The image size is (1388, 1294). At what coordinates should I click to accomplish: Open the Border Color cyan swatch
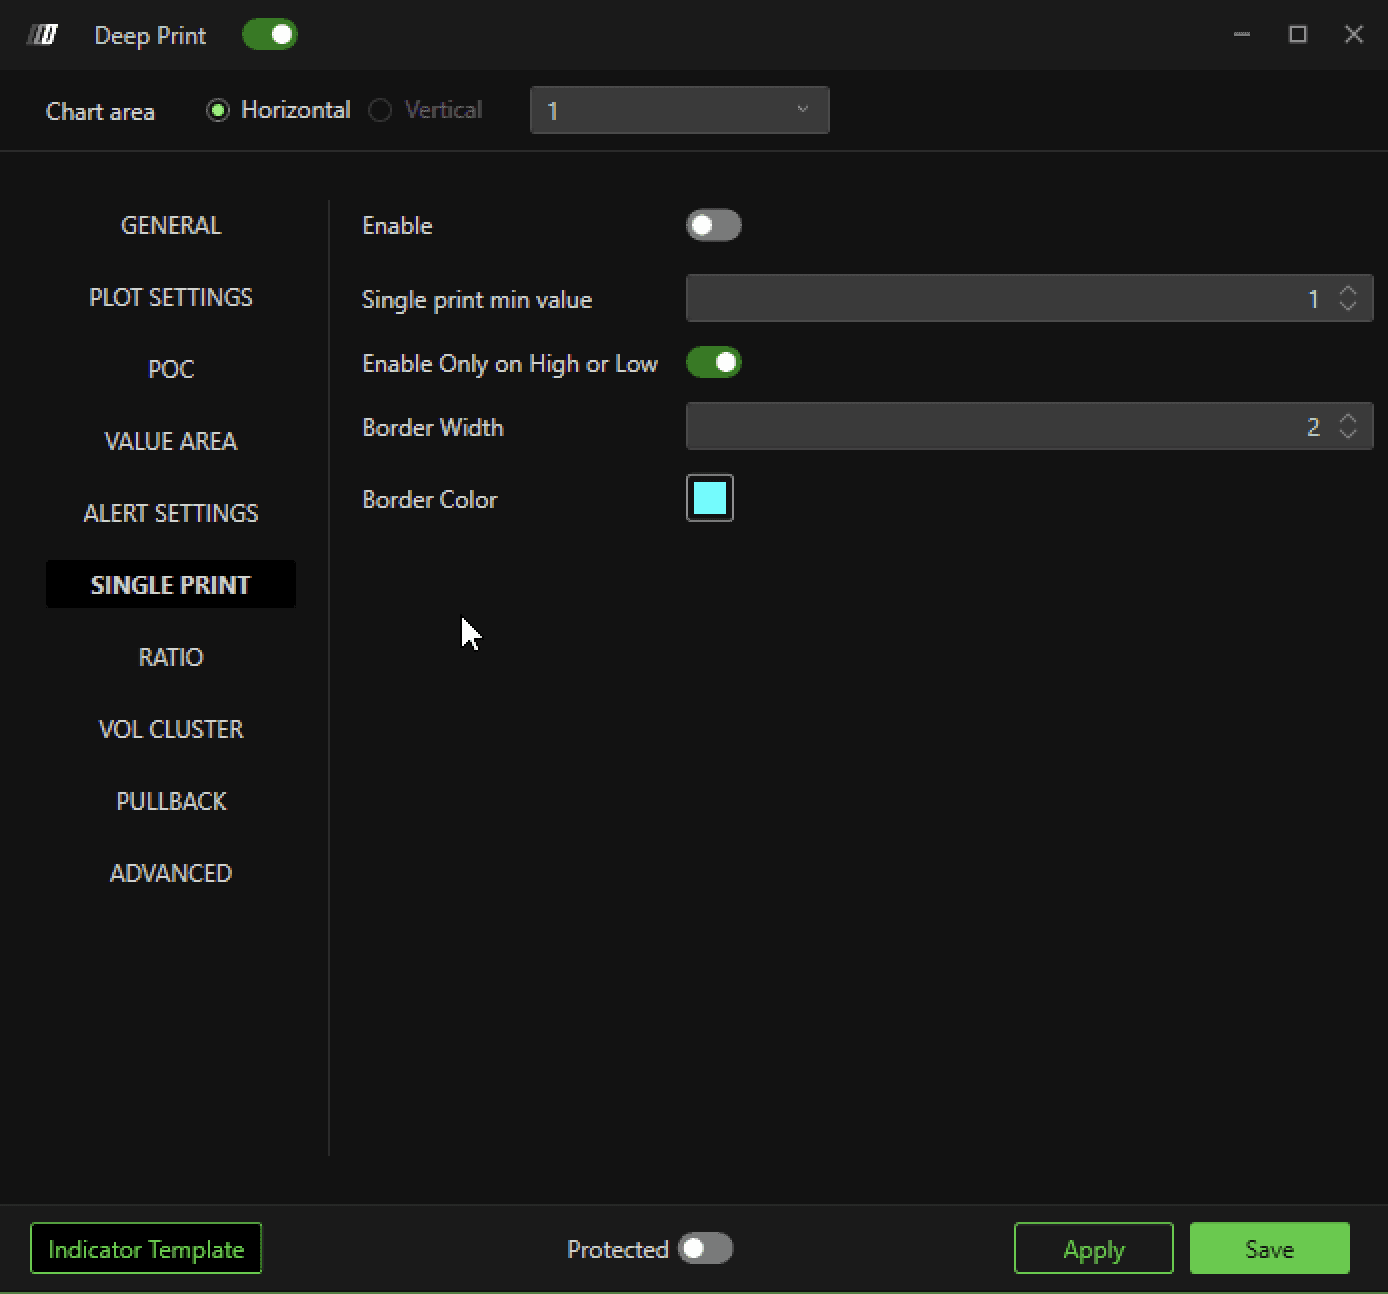[x=710, y=498]
